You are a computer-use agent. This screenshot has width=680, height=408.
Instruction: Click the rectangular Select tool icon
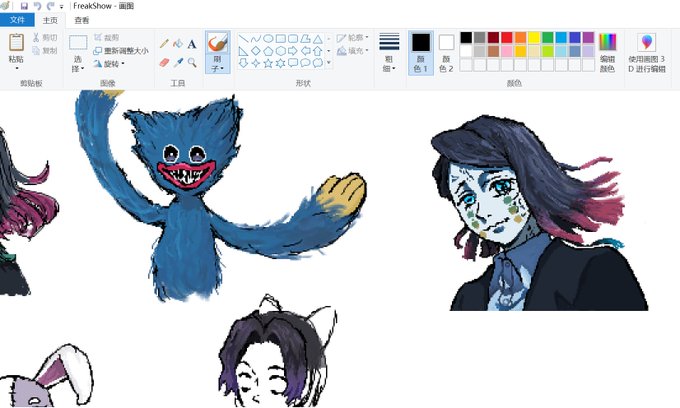click(78, 43)
